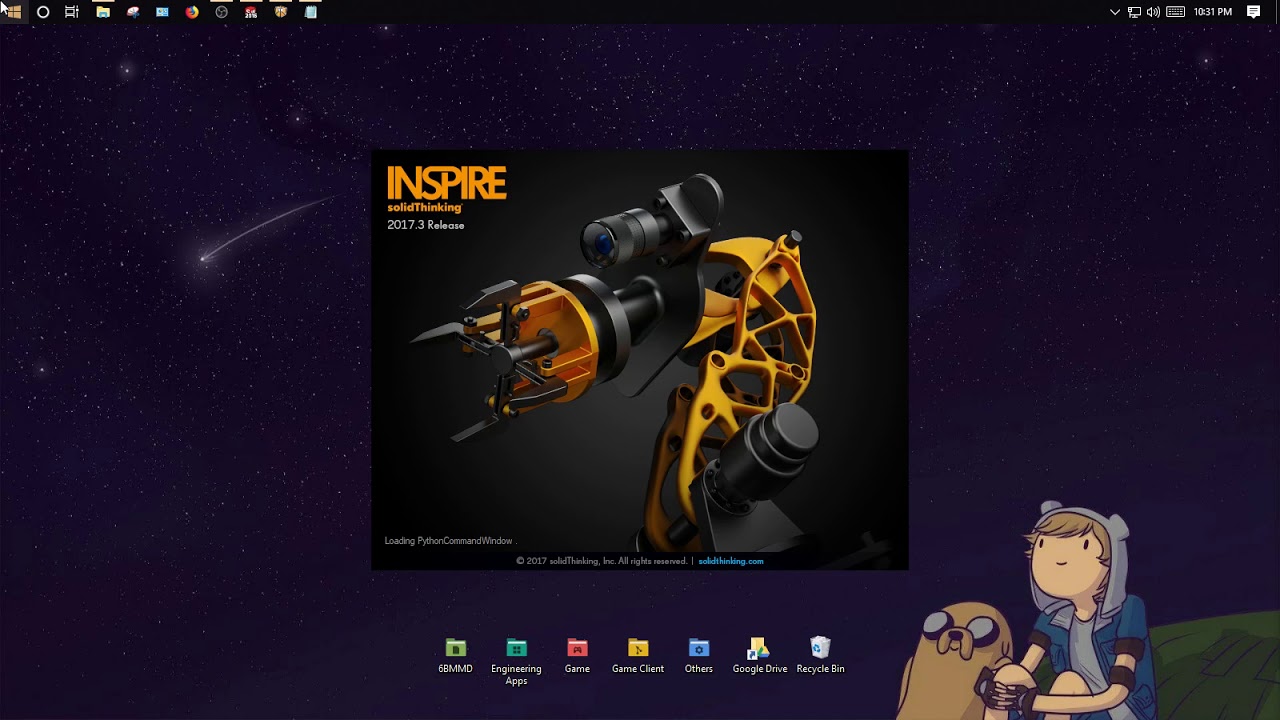Screen dimensions: 1280x720
Task: Open the network status tray icon
Action: 1134,12
